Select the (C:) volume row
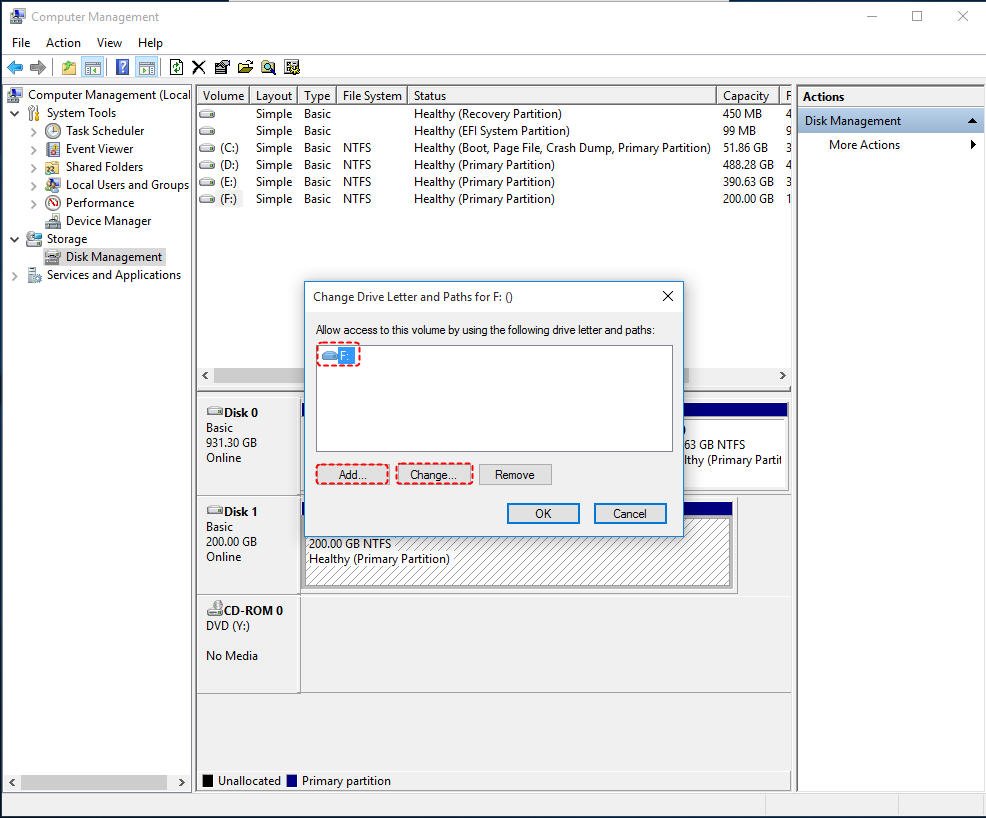Image resolution: width=986 pixels, height=818 pixels. (494, 148)
